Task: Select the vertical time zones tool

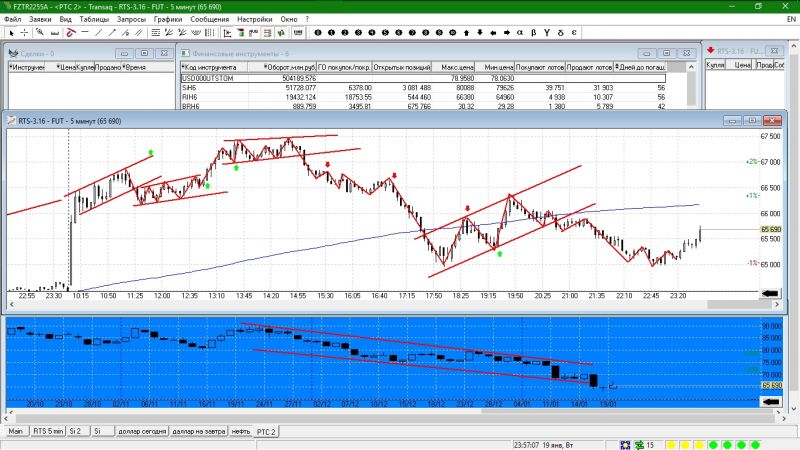Action: point(209,33)
